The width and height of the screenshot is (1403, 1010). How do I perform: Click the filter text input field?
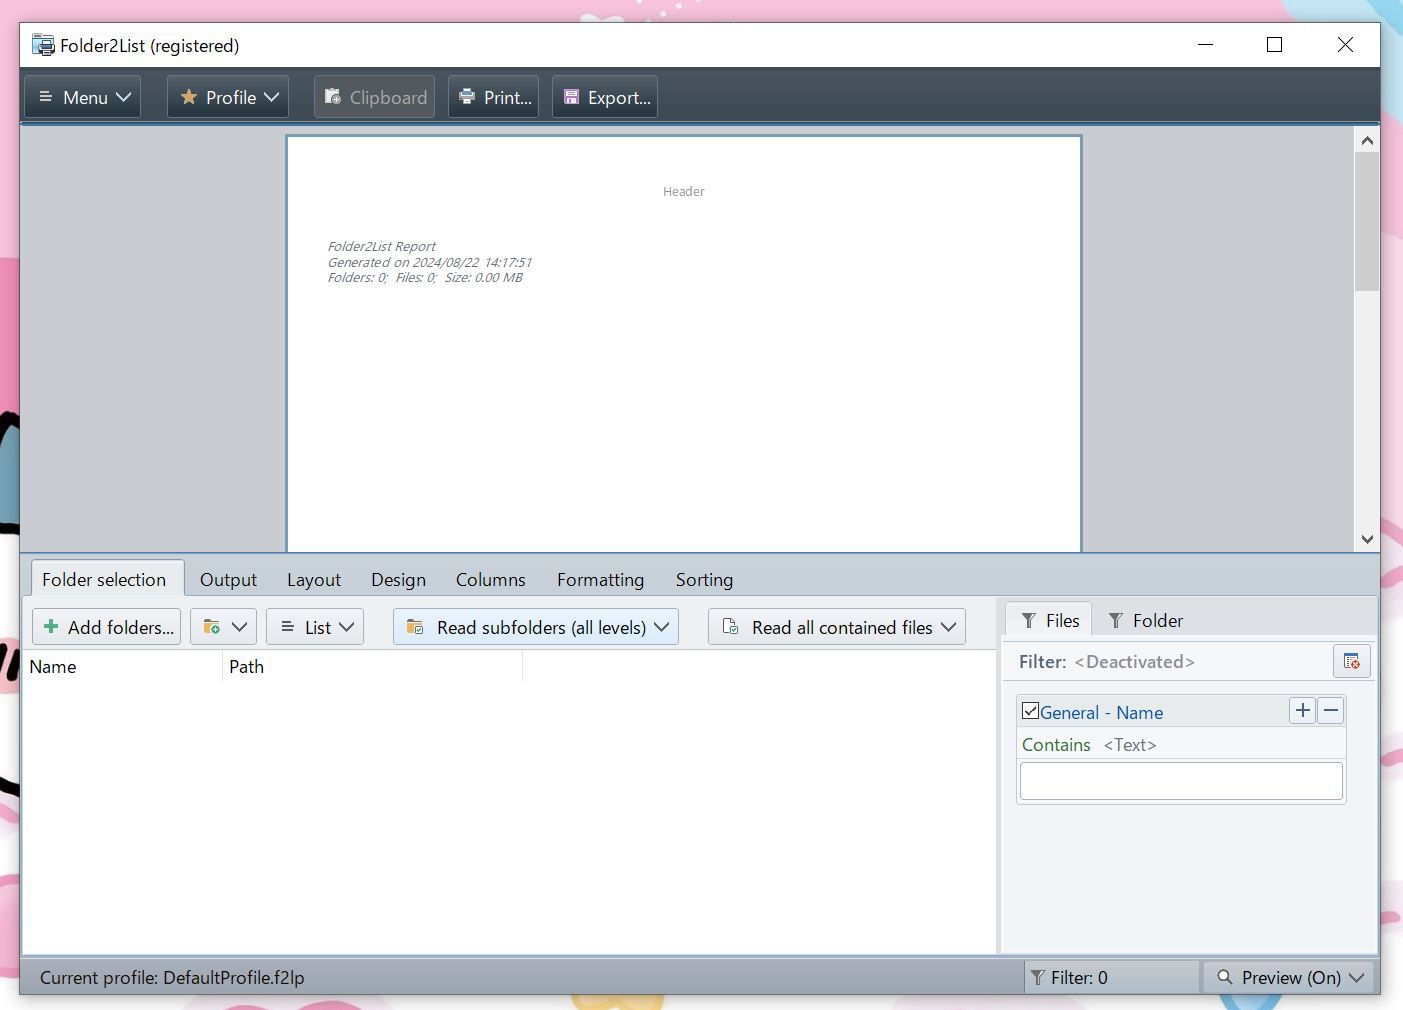point(1181,781)
